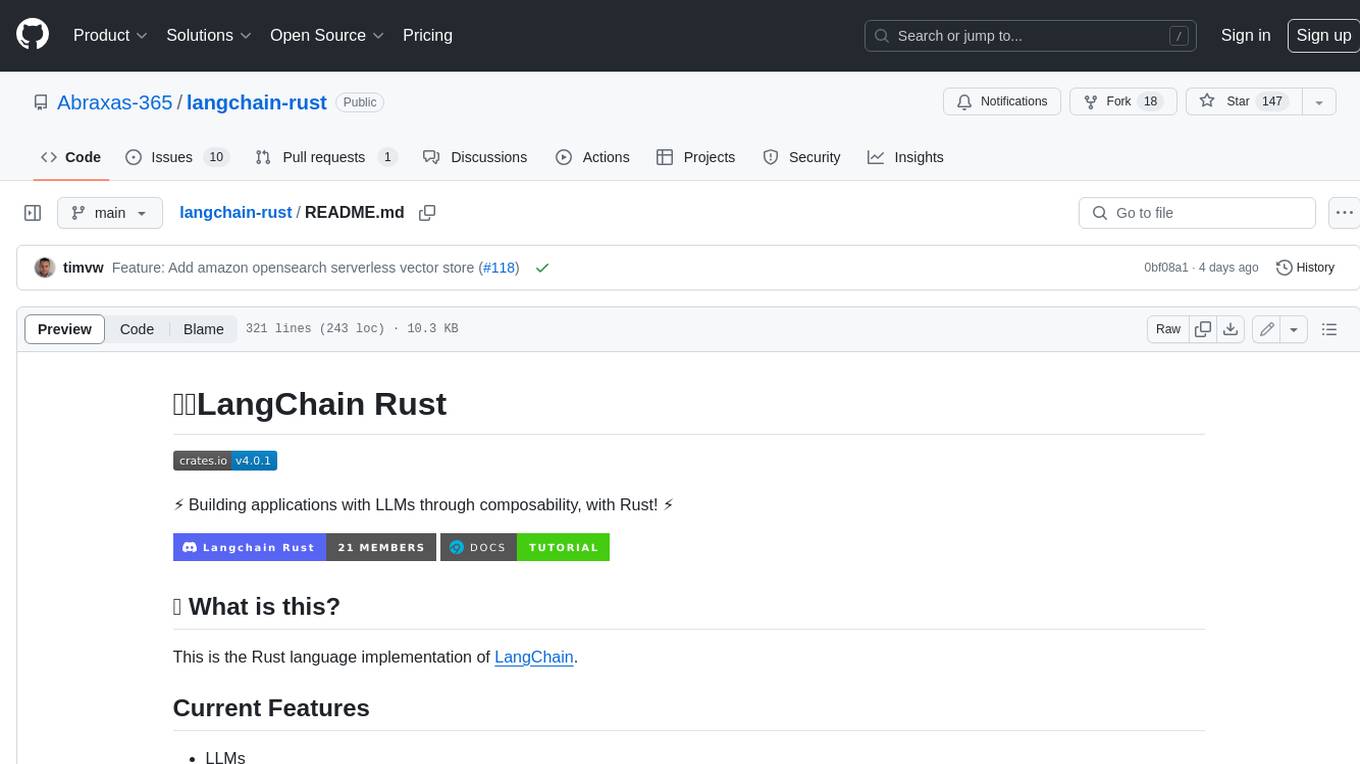The image size is (1360, 764).
Task: Open the commit message about amazon opensearch
Action: (293, 268)
